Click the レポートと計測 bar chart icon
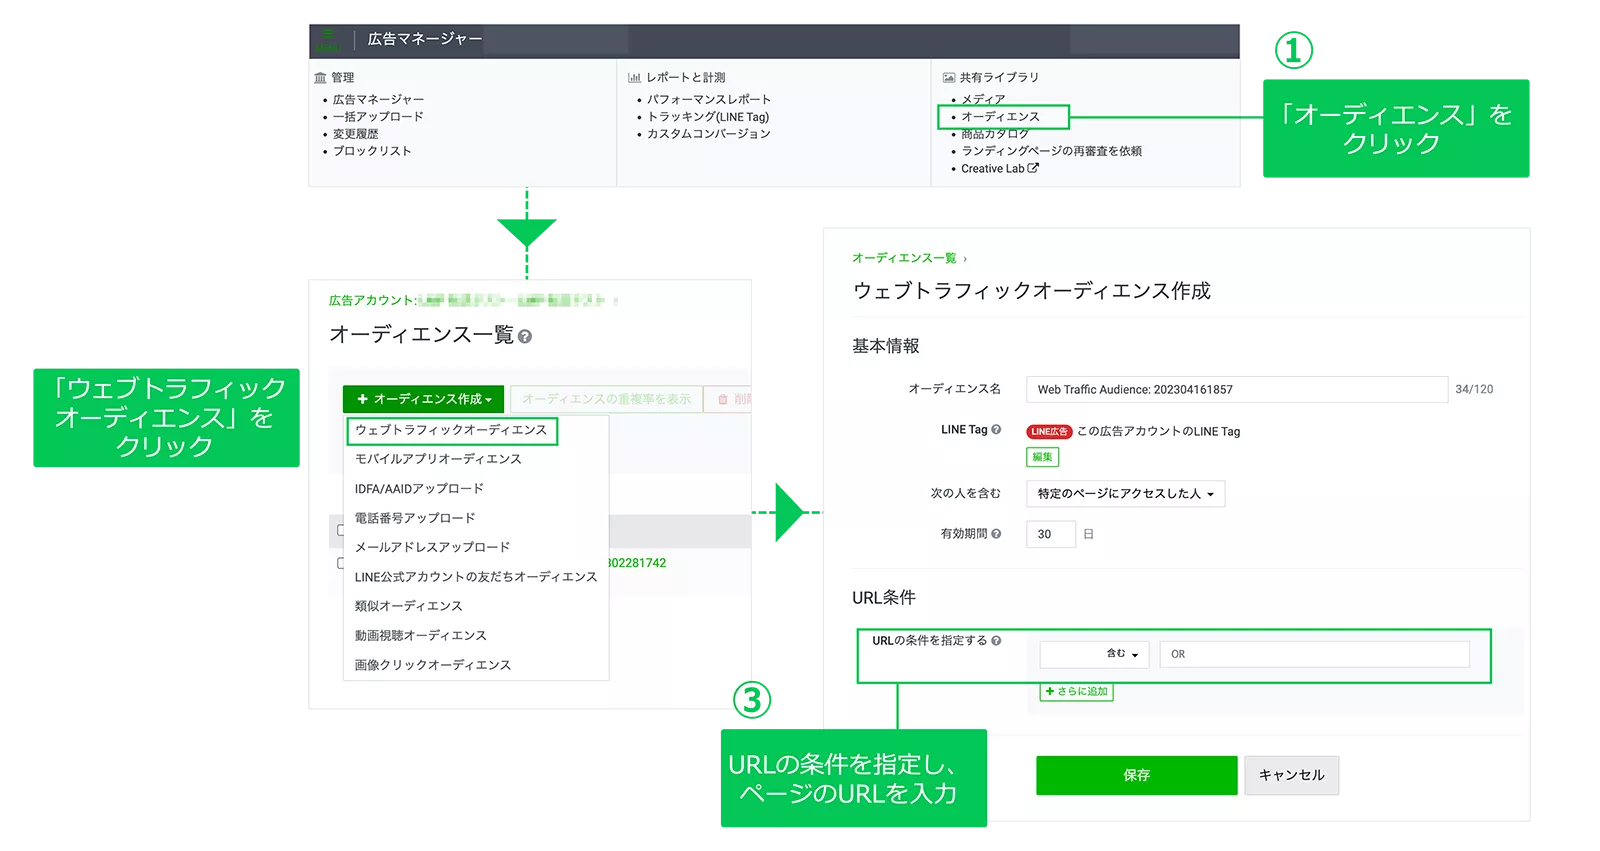Screen dimensions: 1600x851 [634, 77]
